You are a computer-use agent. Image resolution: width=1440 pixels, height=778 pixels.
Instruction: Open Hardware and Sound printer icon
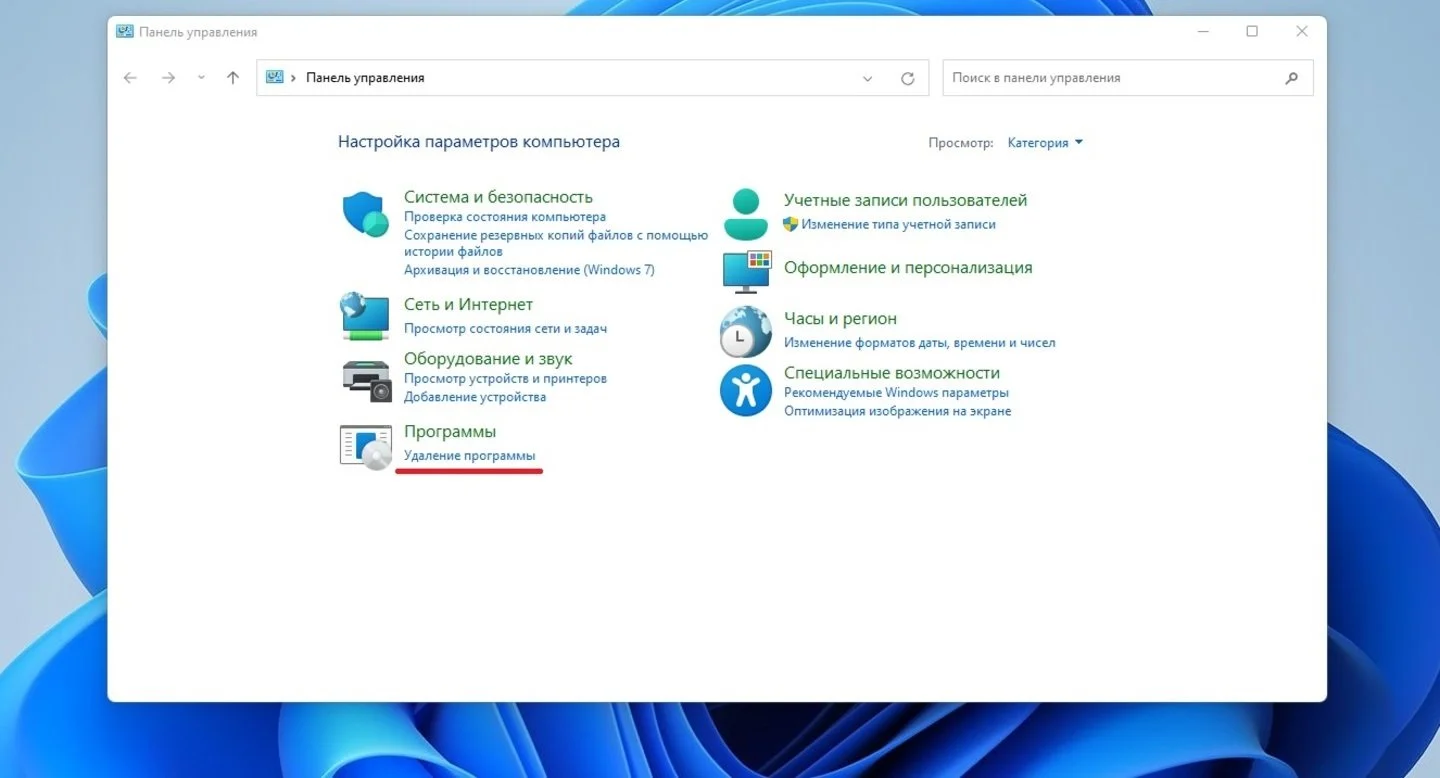(366, 380)
